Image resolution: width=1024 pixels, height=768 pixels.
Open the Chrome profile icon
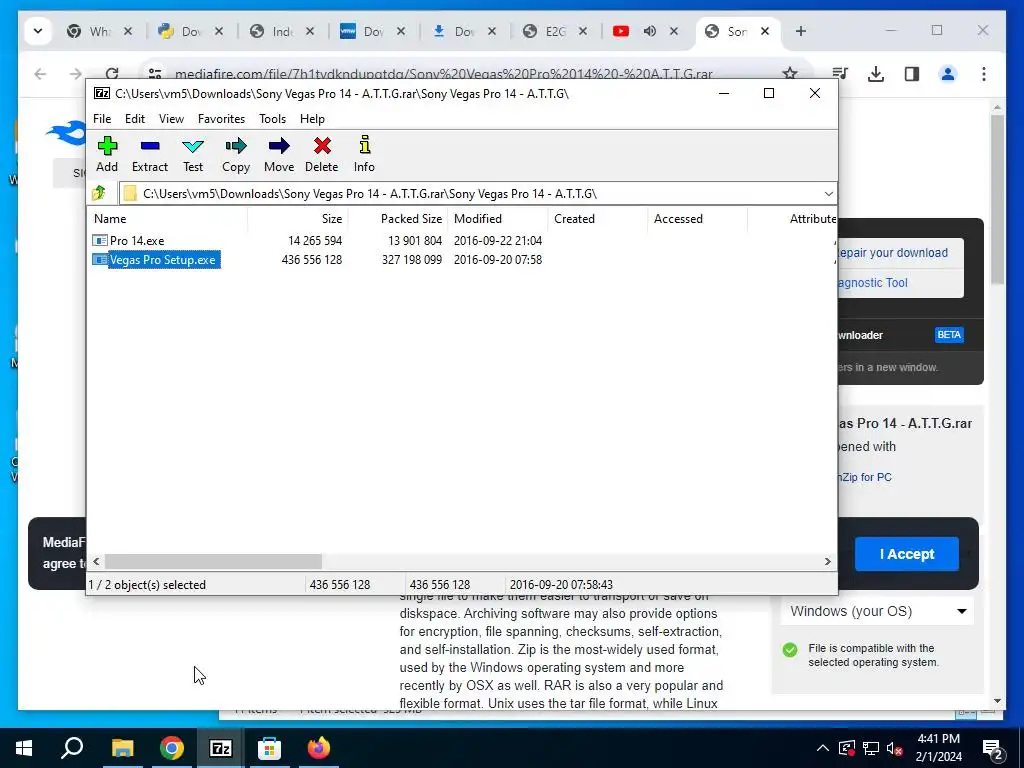tap(948, 74)
